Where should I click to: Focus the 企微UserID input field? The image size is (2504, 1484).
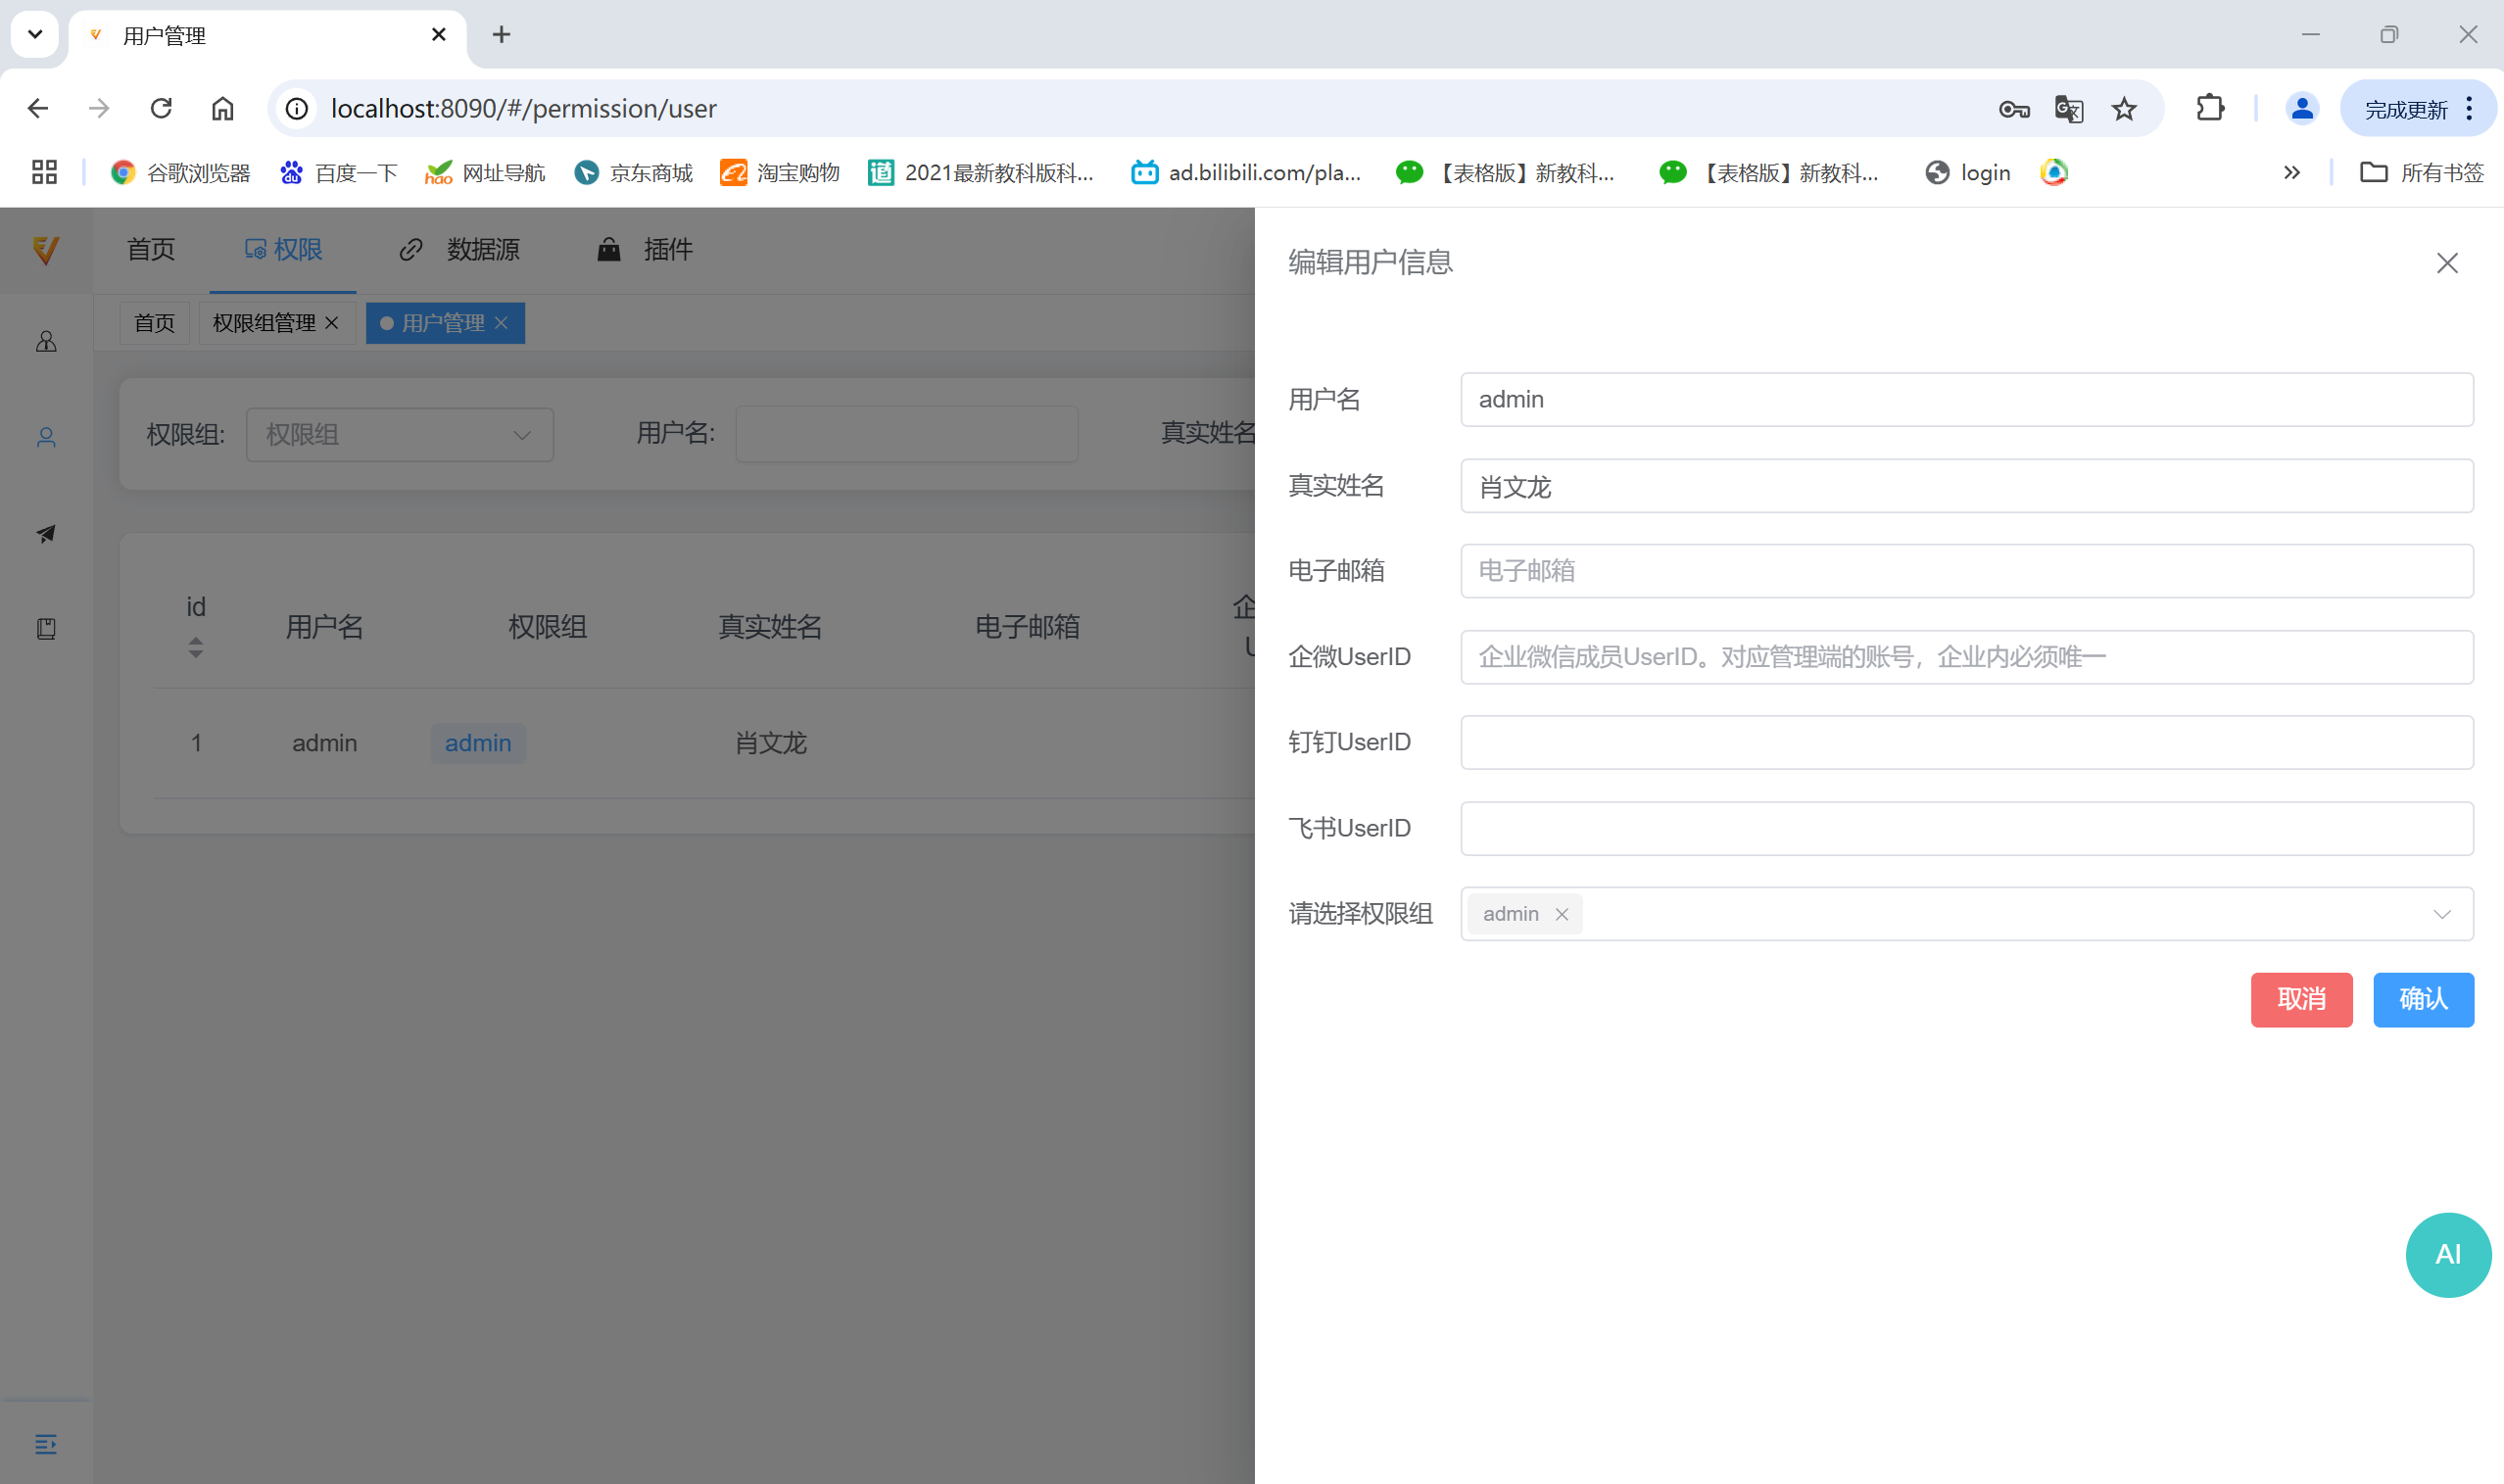pyautogui.click(x=1966, y=657)
